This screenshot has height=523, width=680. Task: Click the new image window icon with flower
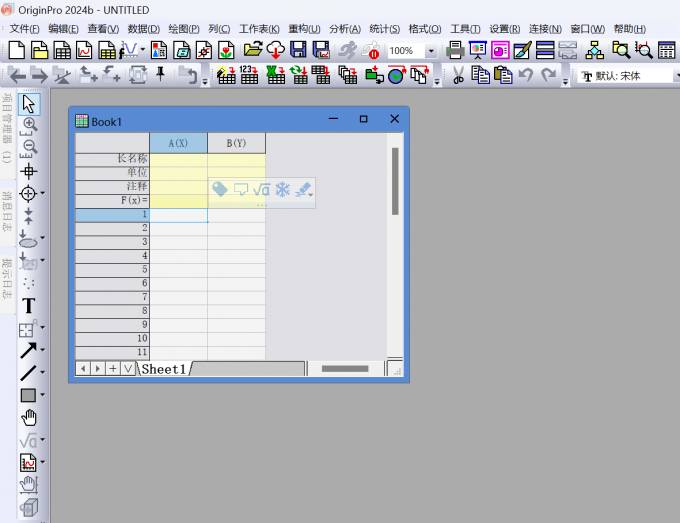point(226,50)
